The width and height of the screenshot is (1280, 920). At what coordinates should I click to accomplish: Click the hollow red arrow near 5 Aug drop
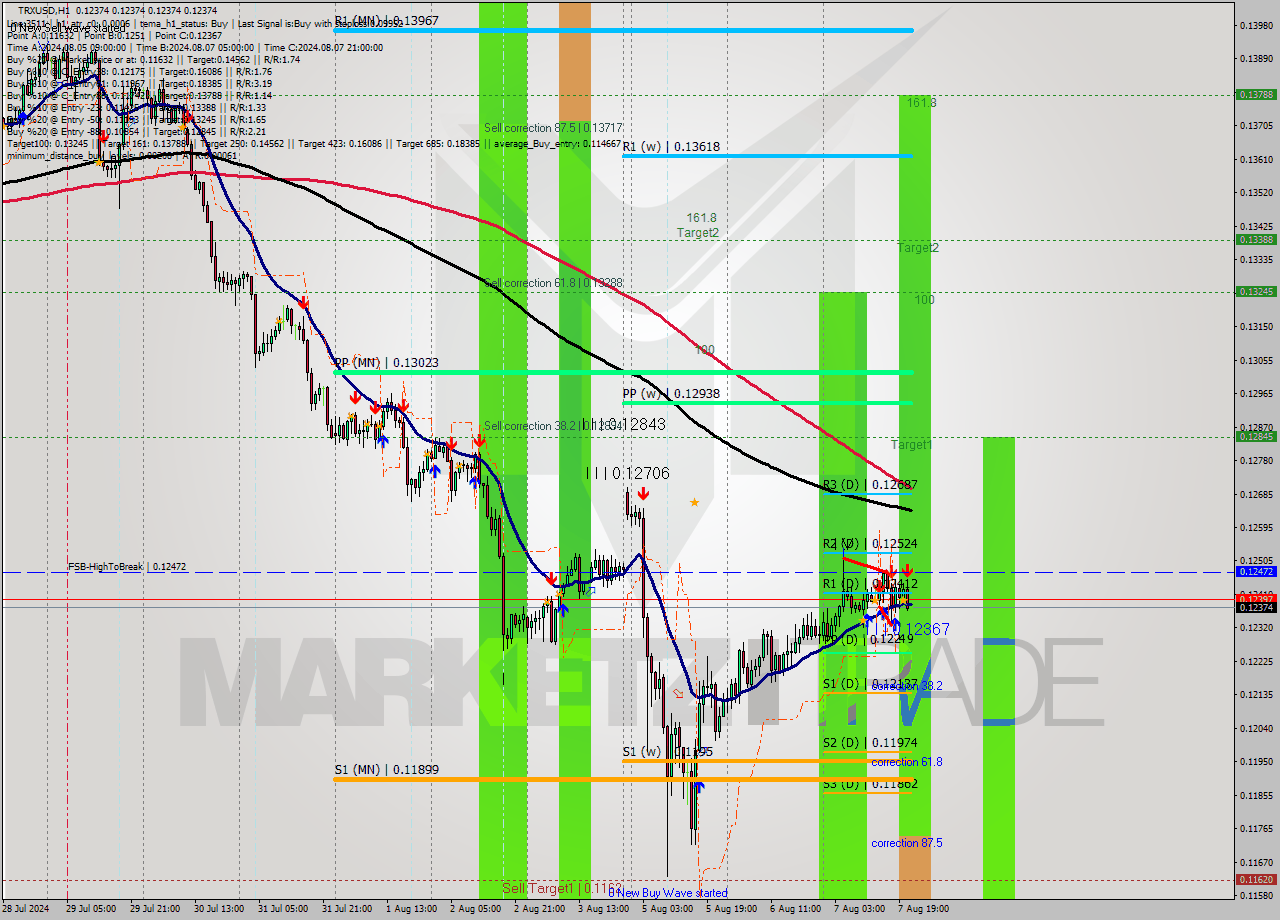coord(679,692)
